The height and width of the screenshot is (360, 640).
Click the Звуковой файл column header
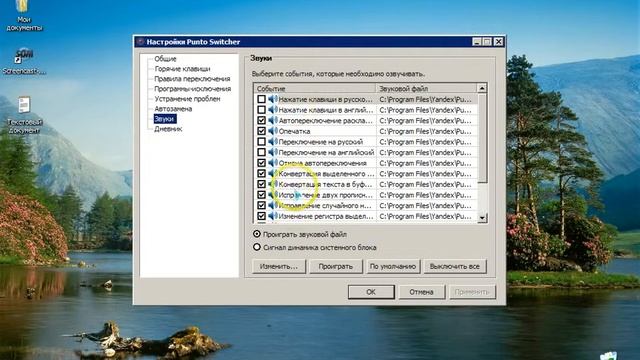coord(426,88)
